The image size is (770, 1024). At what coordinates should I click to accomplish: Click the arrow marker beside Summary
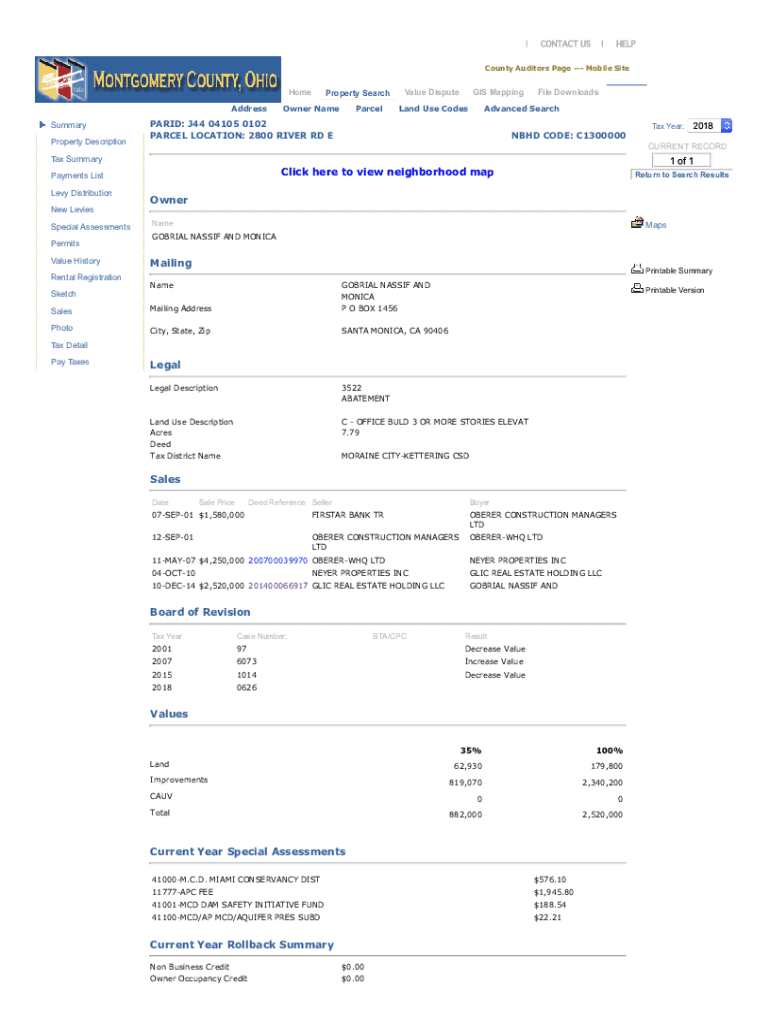(x=42, y=125)
